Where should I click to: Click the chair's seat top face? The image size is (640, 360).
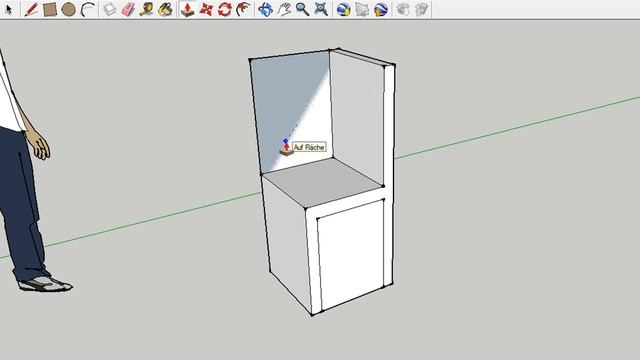pos(322,182)
